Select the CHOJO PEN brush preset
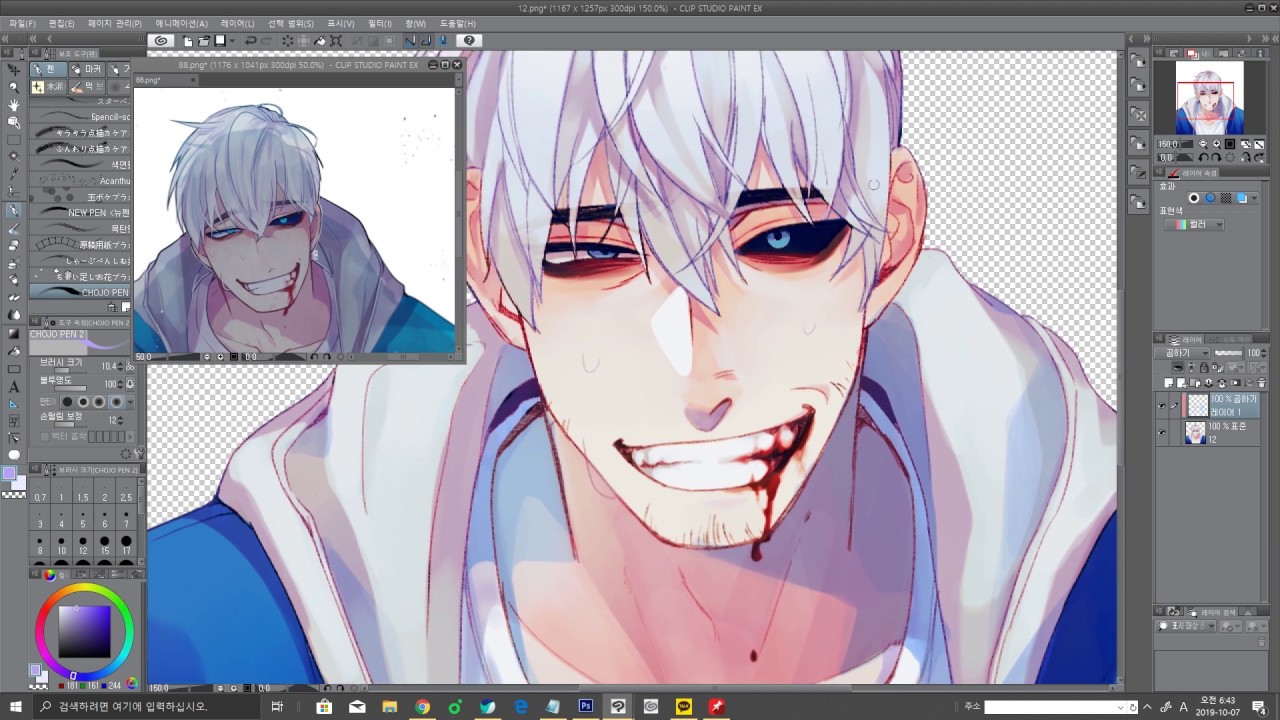Image resolution: width=1280 pixels, height=720 pixels. coord(80,292)
